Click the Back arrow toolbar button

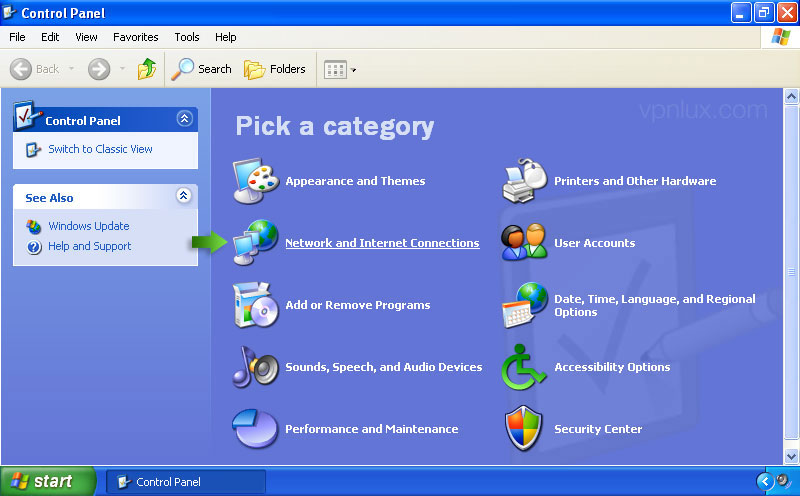tap(35, 69)
